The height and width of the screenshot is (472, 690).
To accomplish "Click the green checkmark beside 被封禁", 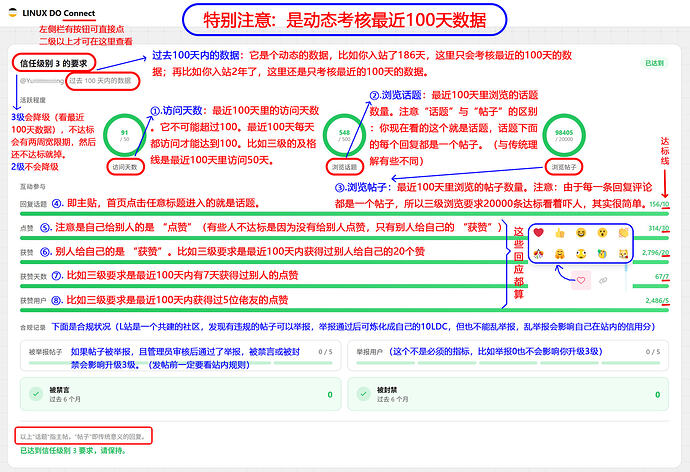I will tap(363, 394).
